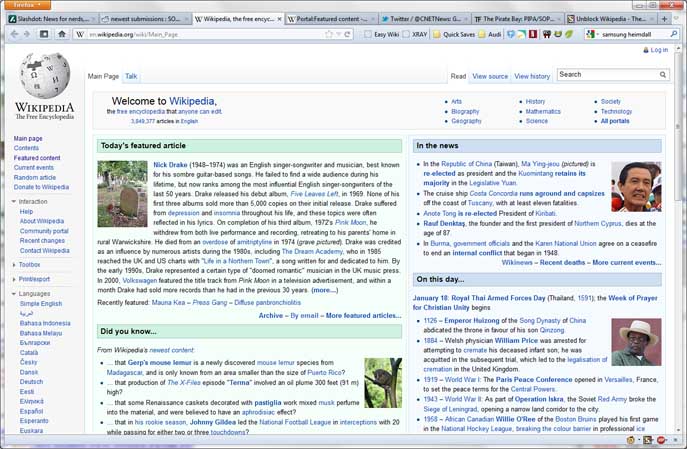The width and height of the screenshot is (687, 449).
Task: Click the search magnifier in browser search box
Action: (x=673, y=34)
